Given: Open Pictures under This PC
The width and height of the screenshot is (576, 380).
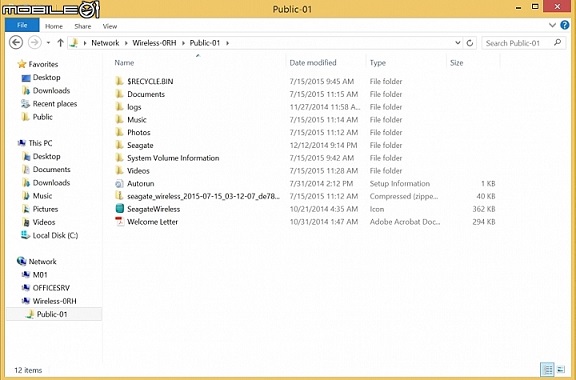Looking at the screenshot, I should 45,209.
